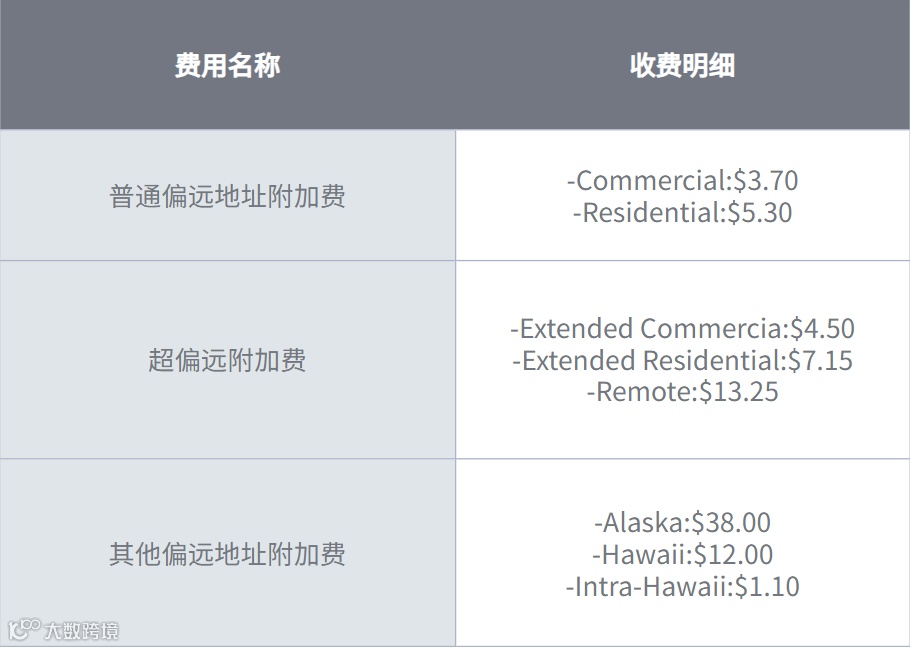Click the Intra-Hawaii:$1.10 line
This screenshot has height=648, width=910.
click(x=682, y=586)
